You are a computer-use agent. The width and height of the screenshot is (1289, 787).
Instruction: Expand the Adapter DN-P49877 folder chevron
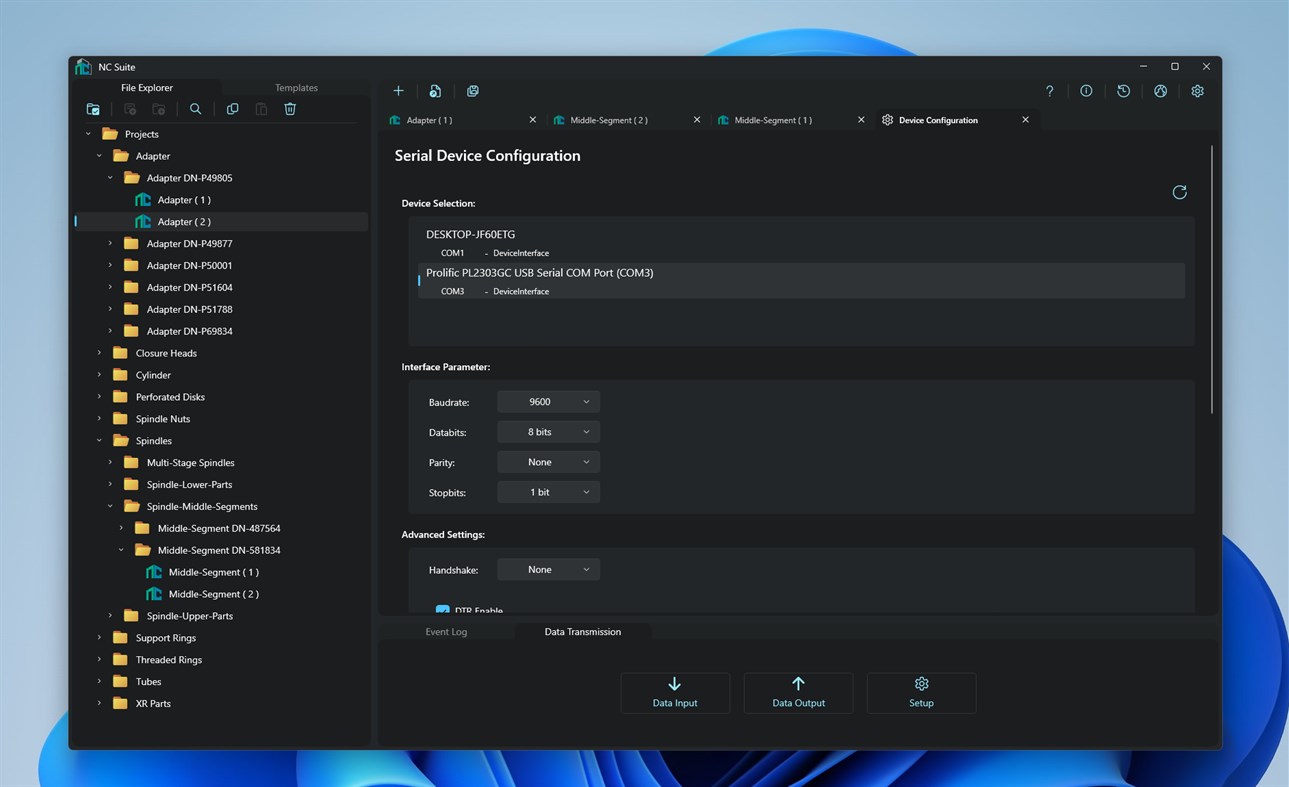click(110, 244)
